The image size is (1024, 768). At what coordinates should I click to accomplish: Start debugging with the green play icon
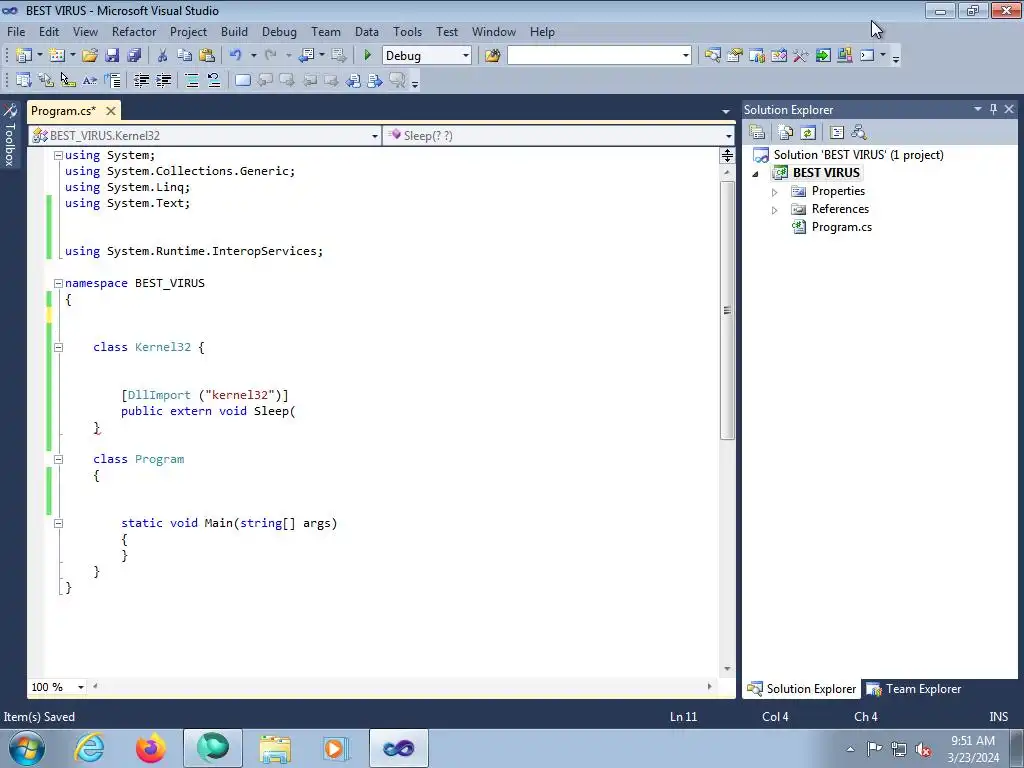(367, 56)
